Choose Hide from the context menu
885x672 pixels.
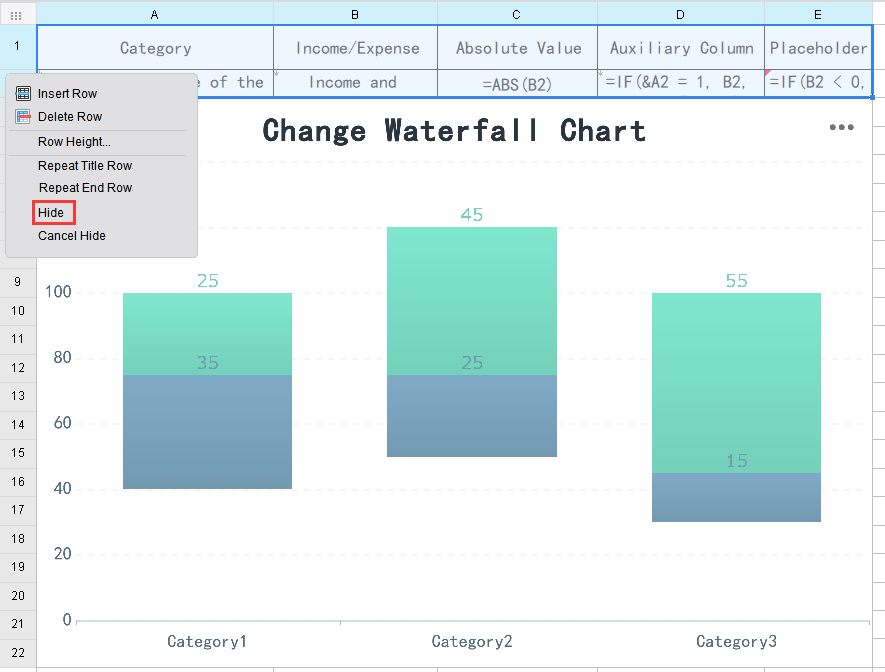click(53, 212)
